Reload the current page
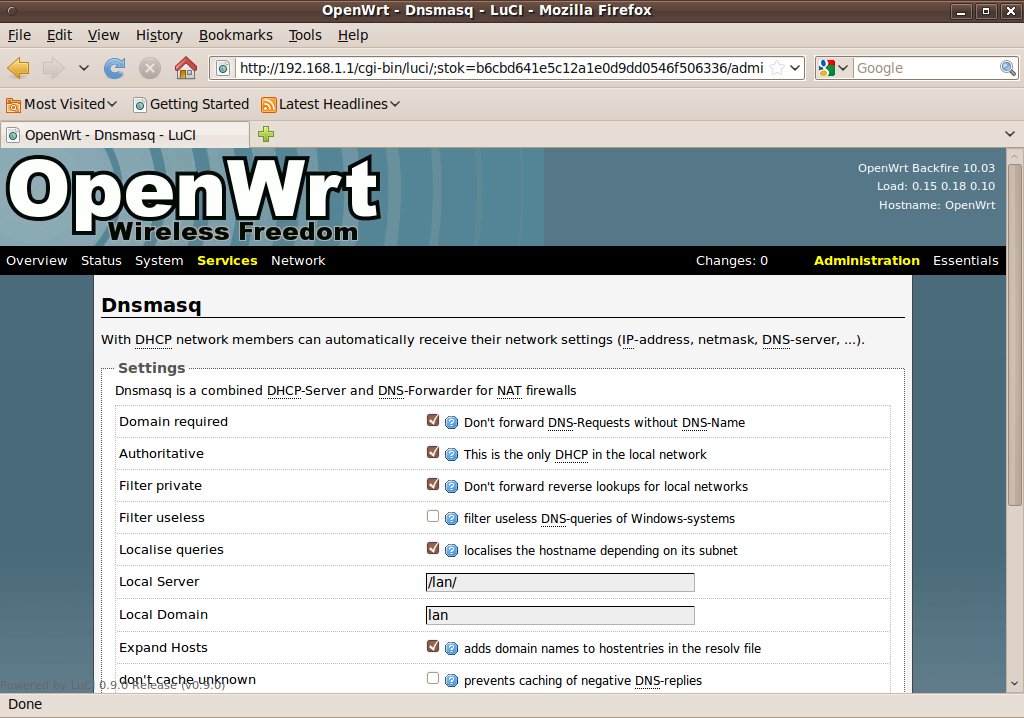 (115, 68)
